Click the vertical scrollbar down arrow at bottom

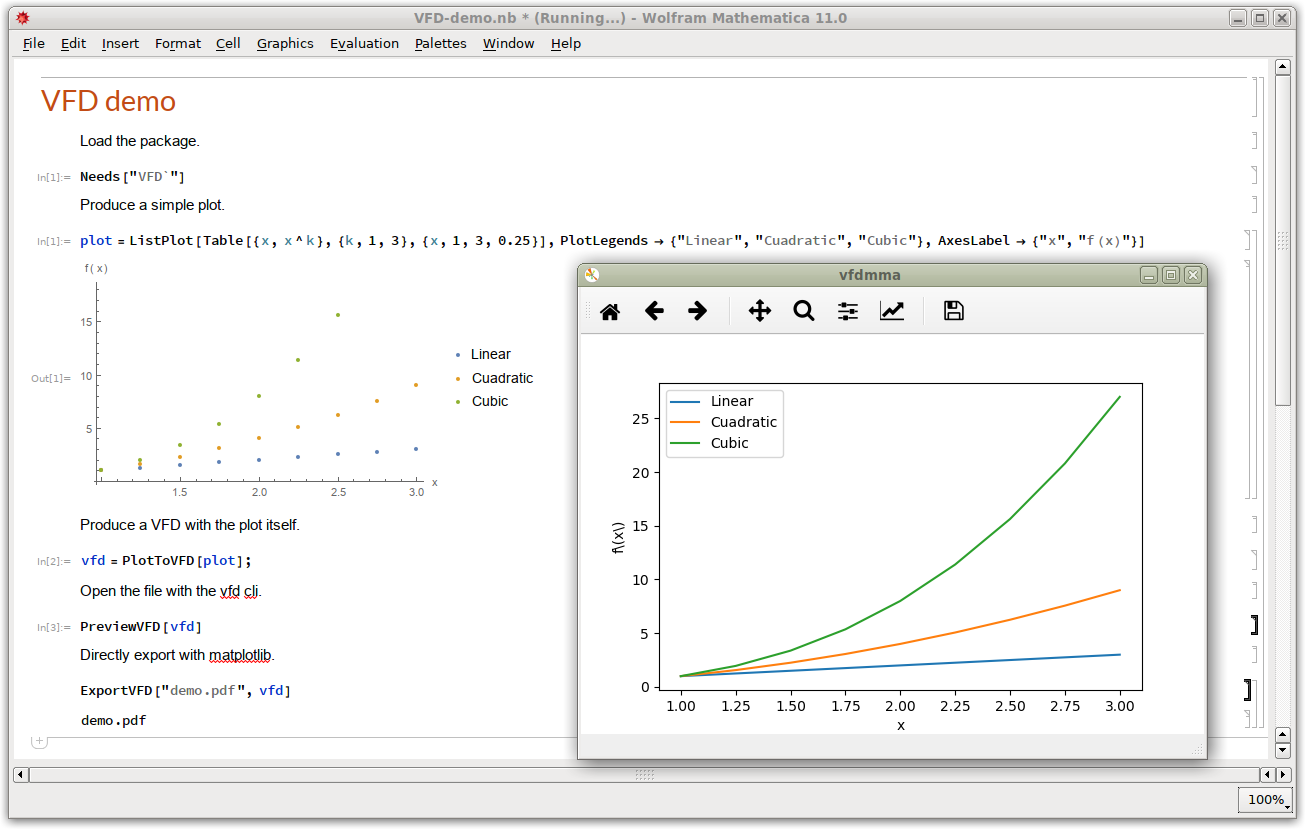coord(1283,750)
